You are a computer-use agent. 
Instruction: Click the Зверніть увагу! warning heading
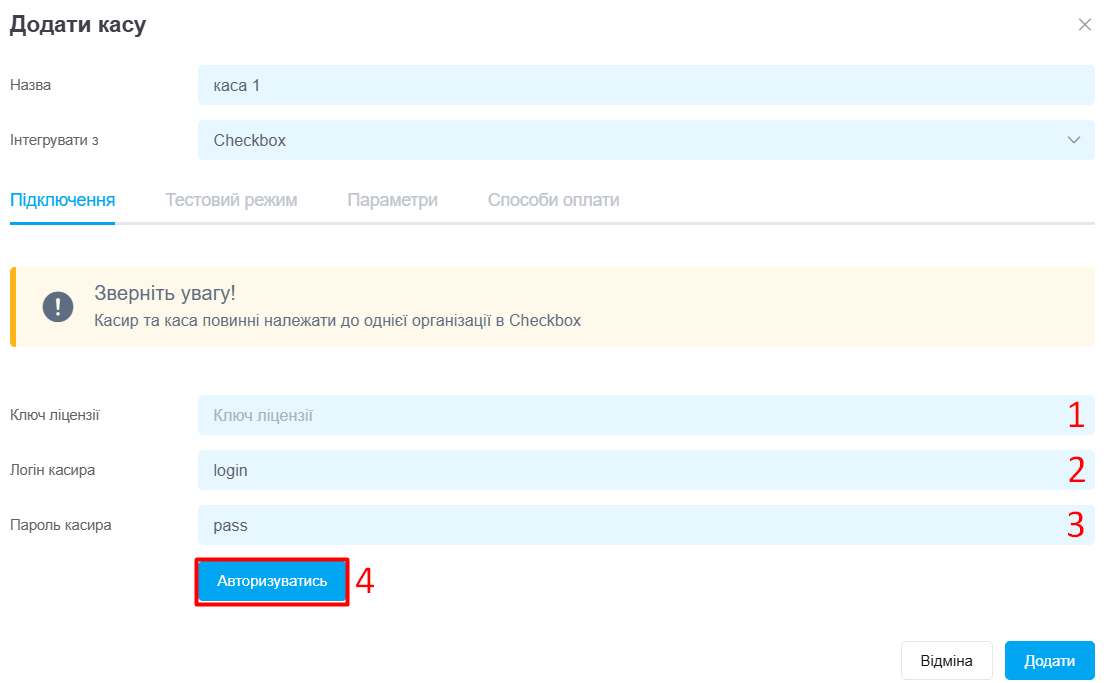[x=165, y=292]
